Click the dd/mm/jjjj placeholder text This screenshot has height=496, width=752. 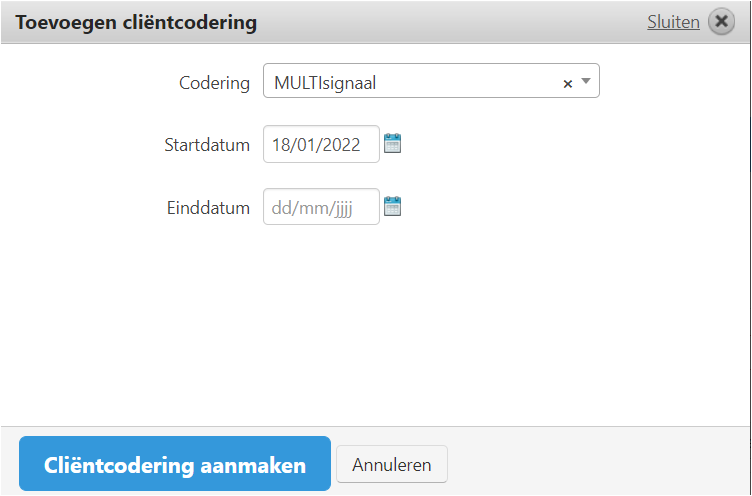[x=312, y=208]
